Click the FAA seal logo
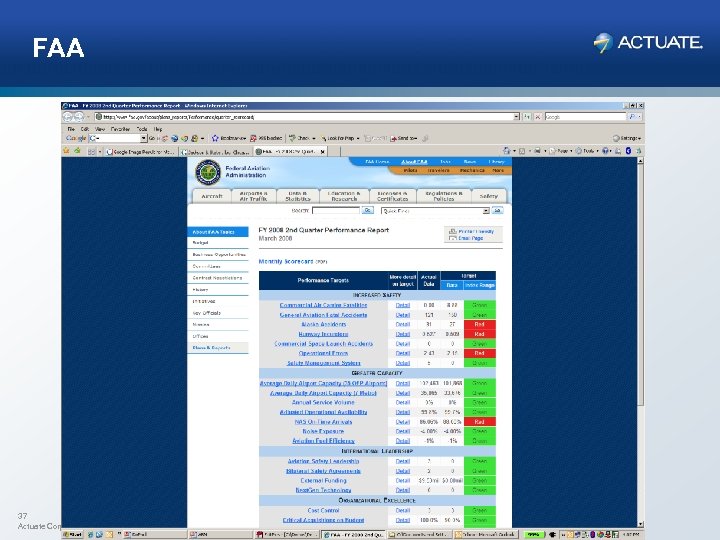Image resolution: width=720 pixels, height=540 pixels. [208, 173]
